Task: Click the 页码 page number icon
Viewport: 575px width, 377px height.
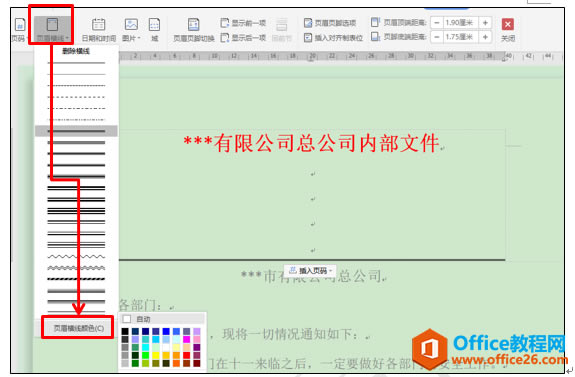Action: (x=19, y=25)
